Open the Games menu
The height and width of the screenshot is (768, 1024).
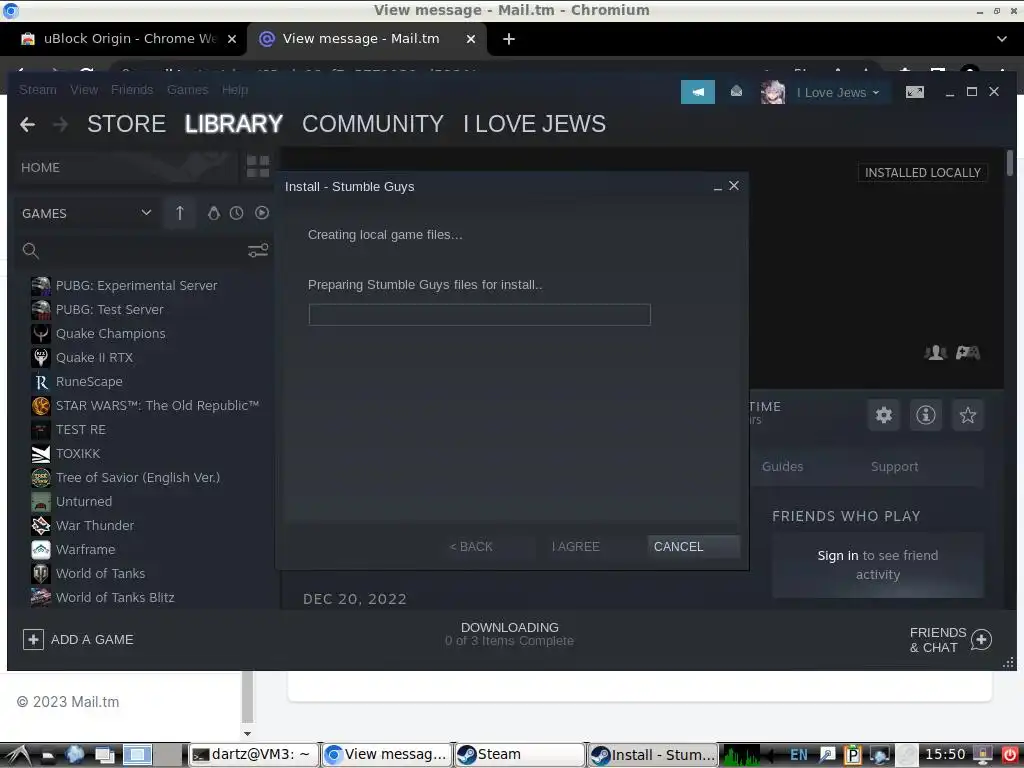tap(187, 89)
